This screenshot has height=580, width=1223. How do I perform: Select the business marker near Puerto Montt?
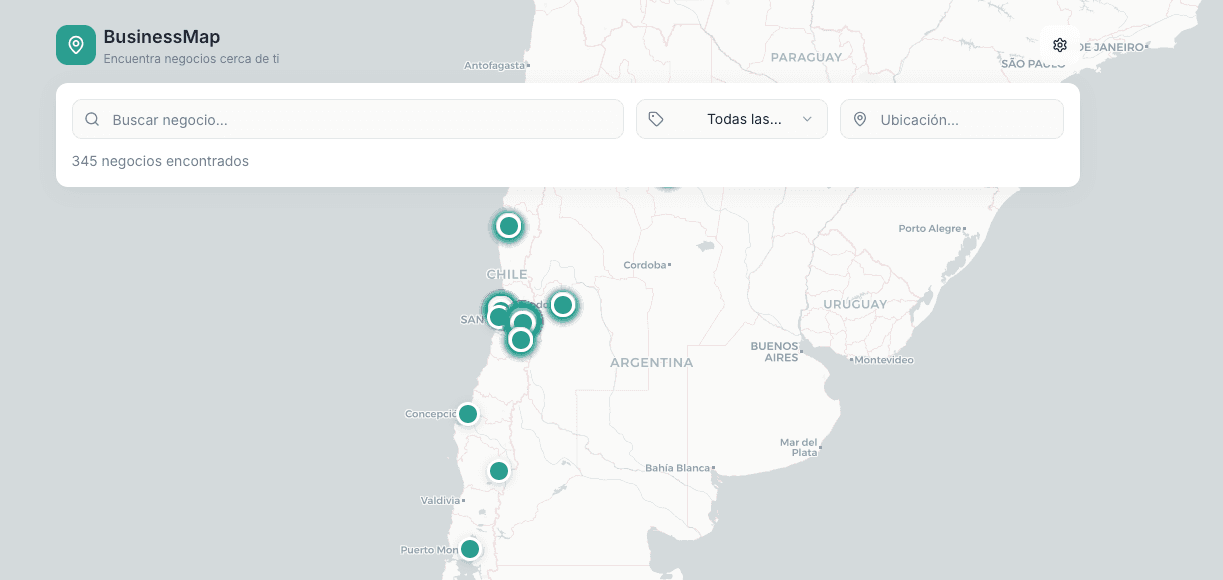pyautogui.click(x=469, y=548)
